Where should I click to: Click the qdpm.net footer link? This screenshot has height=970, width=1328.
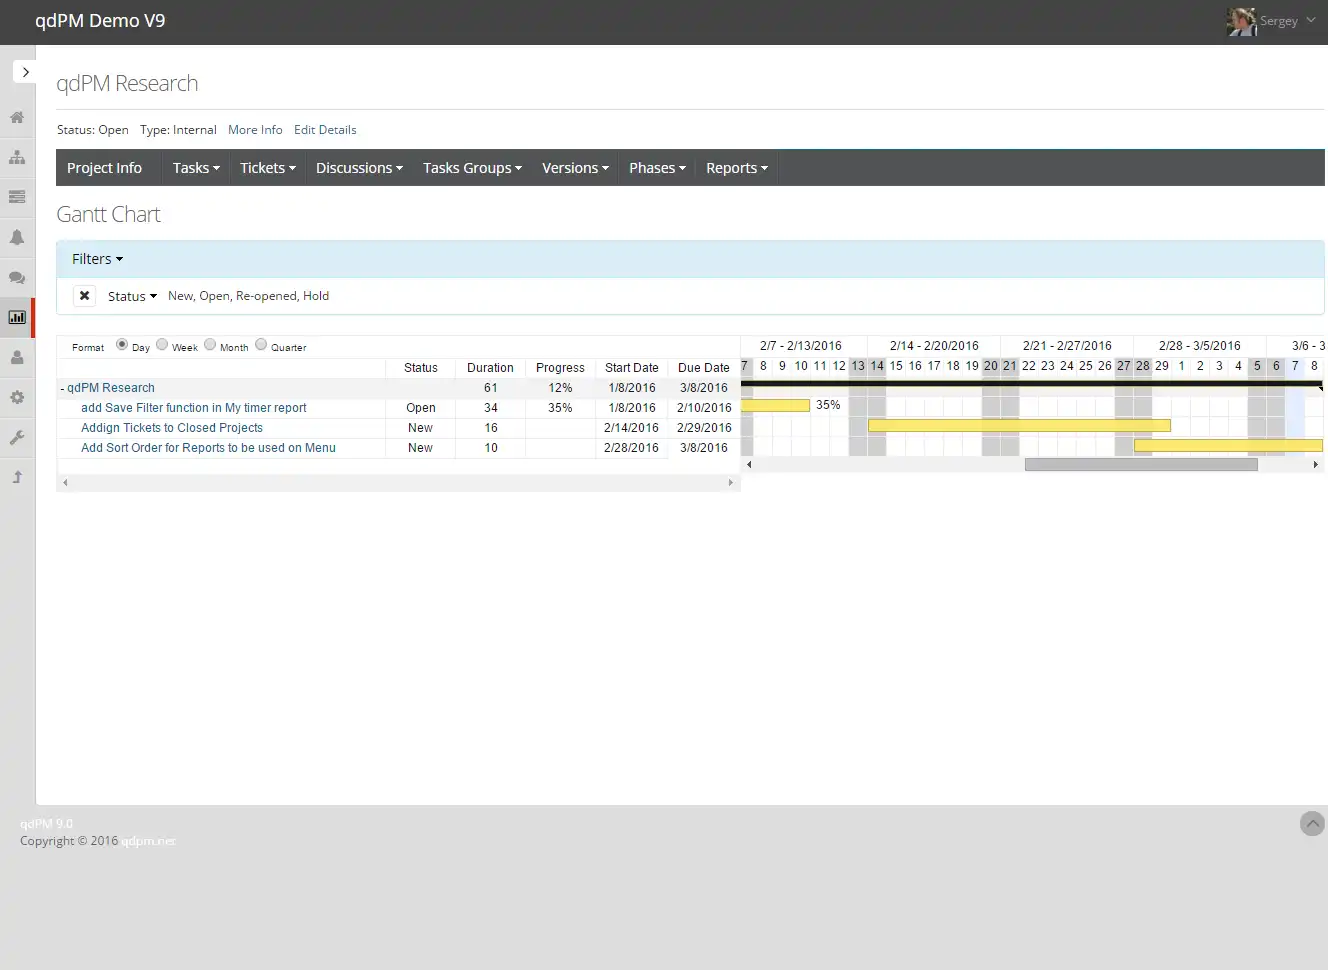click(x=149, y=841)
